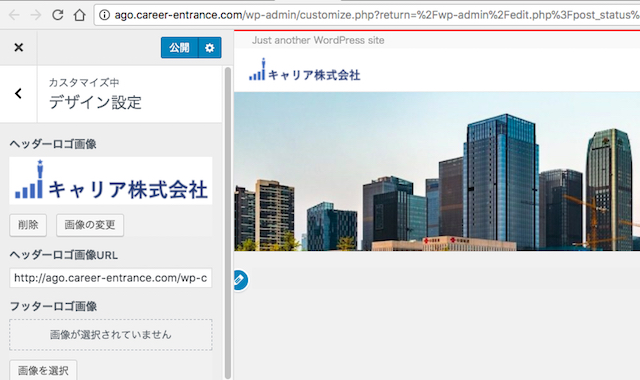Click the ヘッダーロゴ画像URL label
Image resolution: width=640 pixels, height=380 pixels.
click(x=64, y=255)
